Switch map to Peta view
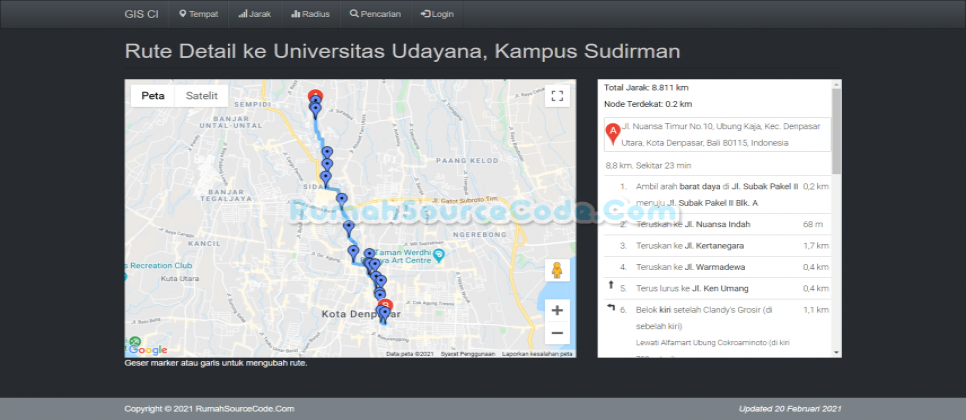The height and width of the screenshot is (420, 966). click(x=153, y=96)
